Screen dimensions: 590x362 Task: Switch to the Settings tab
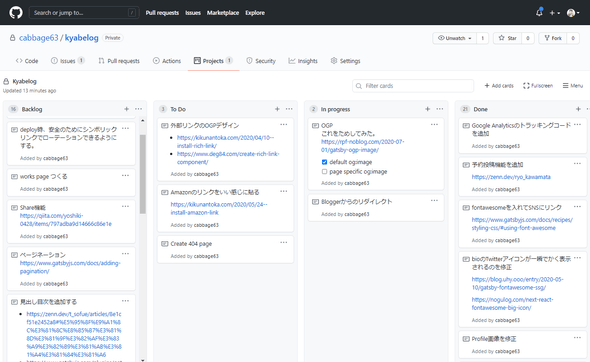point(345,61)
